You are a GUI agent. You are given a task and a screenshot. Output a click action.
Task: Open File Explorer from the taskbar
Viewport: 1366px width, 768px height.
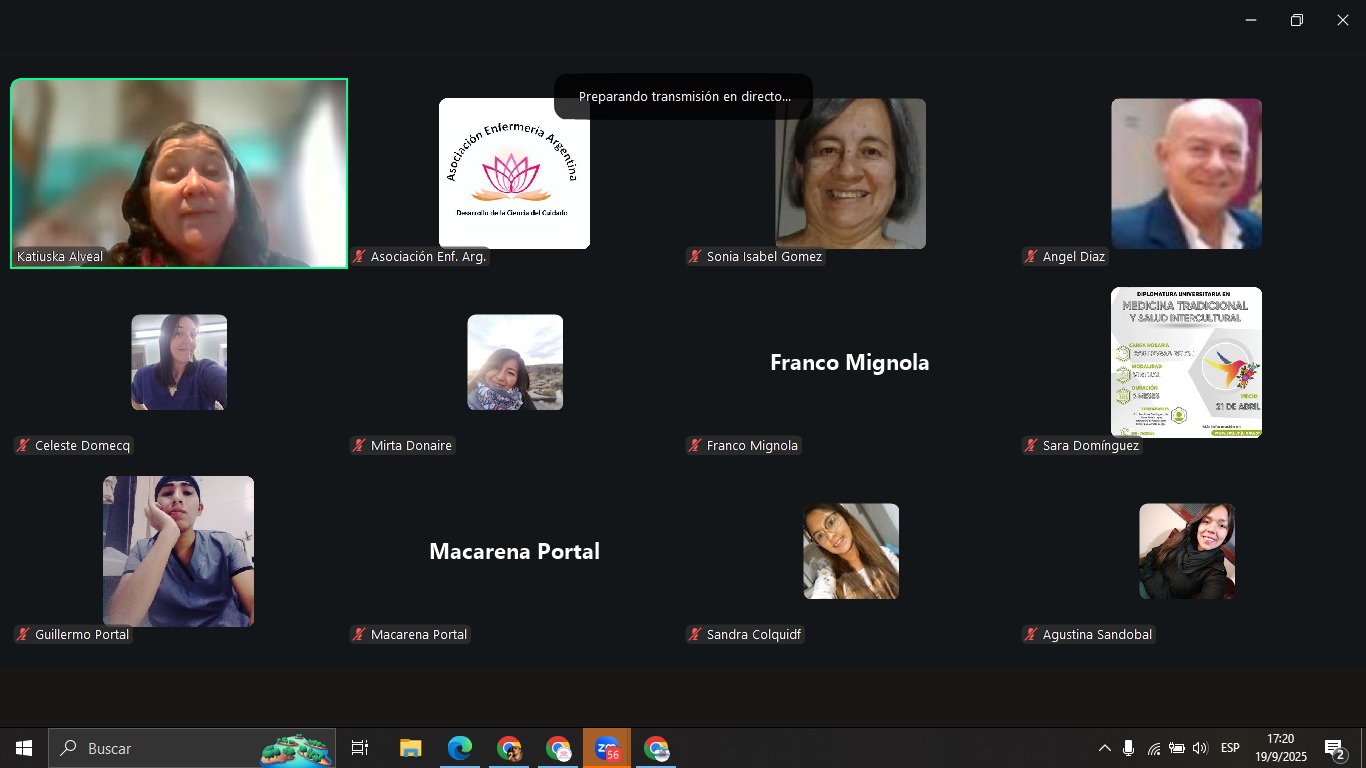click(x=410, y=748)
